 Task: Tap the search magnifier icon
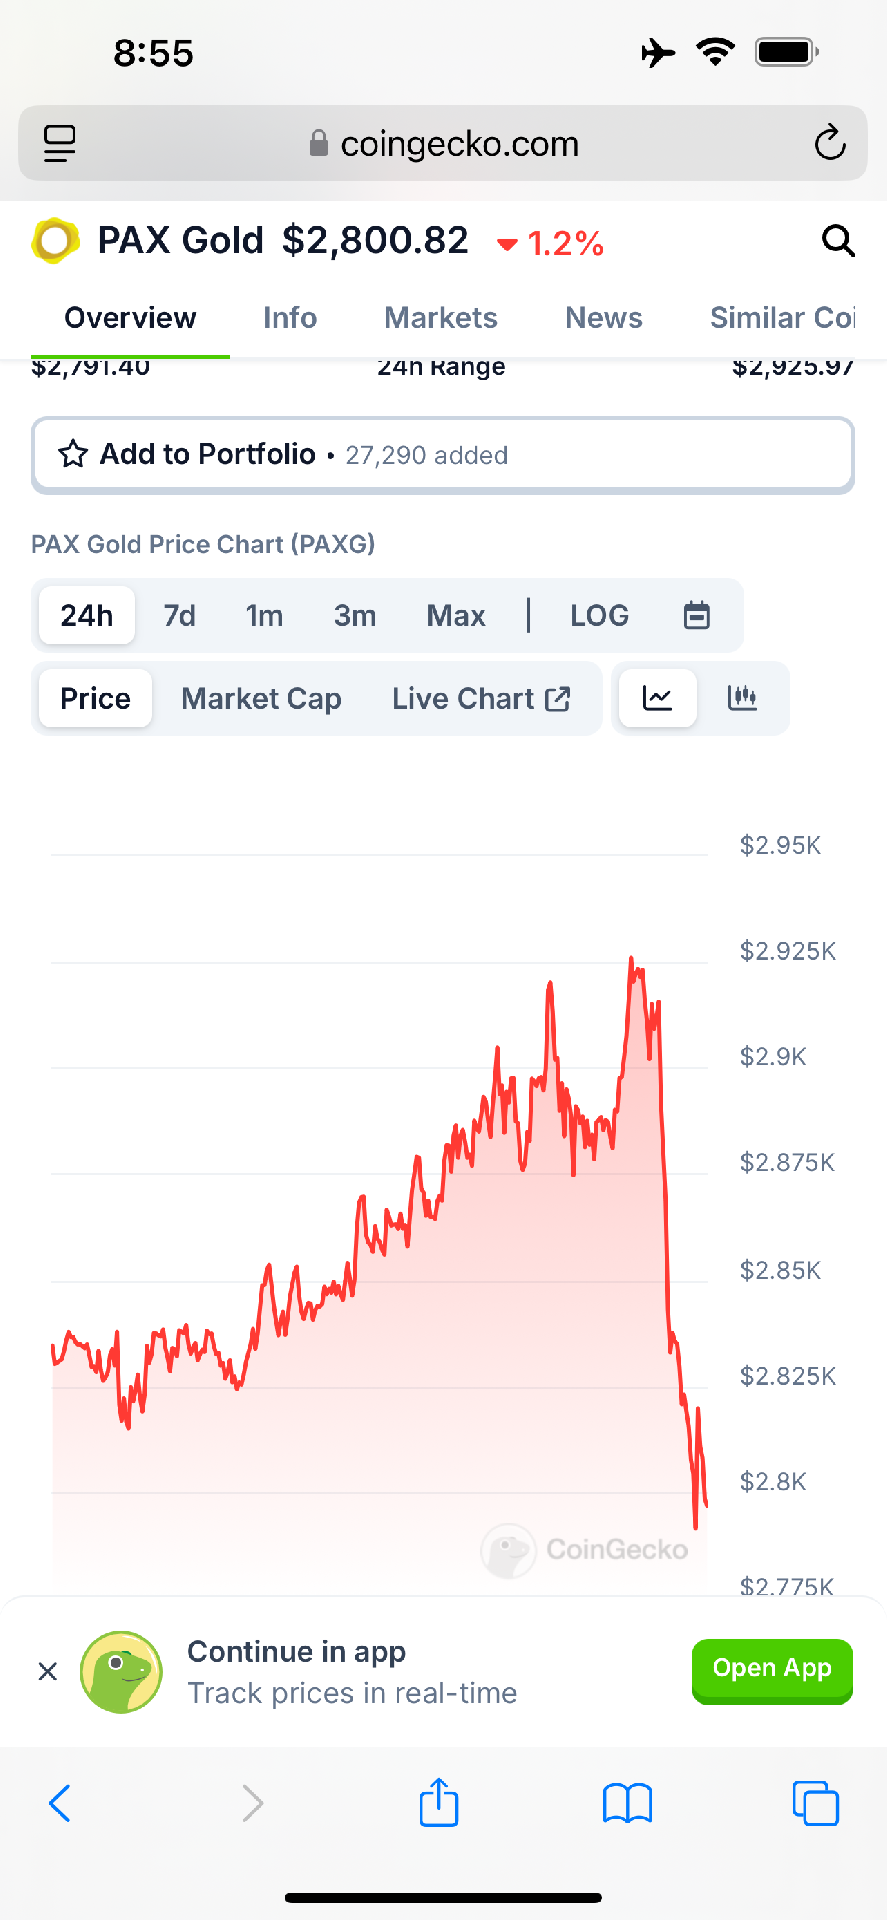pyautogui.click(x=837, y=241)
